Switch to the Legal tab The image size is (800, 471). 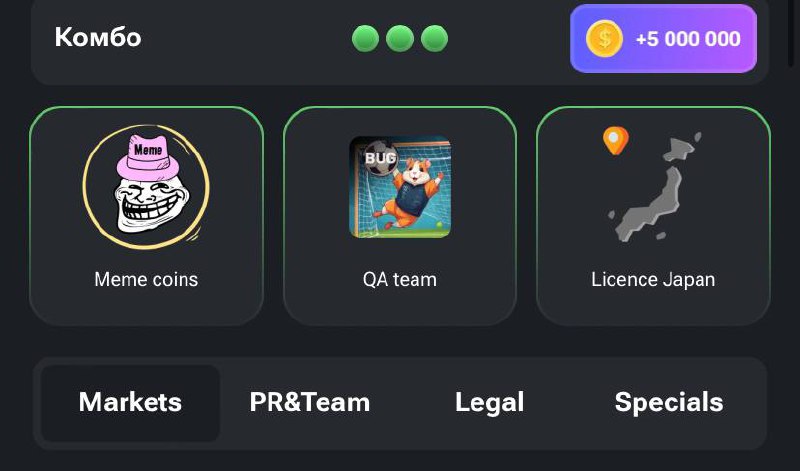(489, 403)
